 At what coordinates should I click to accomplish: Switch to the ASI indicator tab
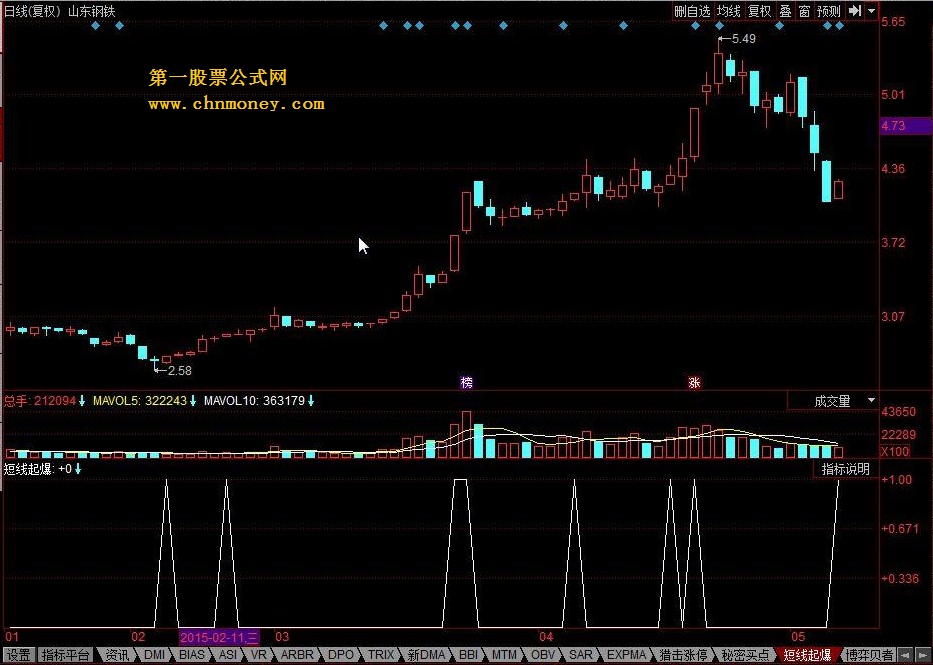click(x=228, y=655)
